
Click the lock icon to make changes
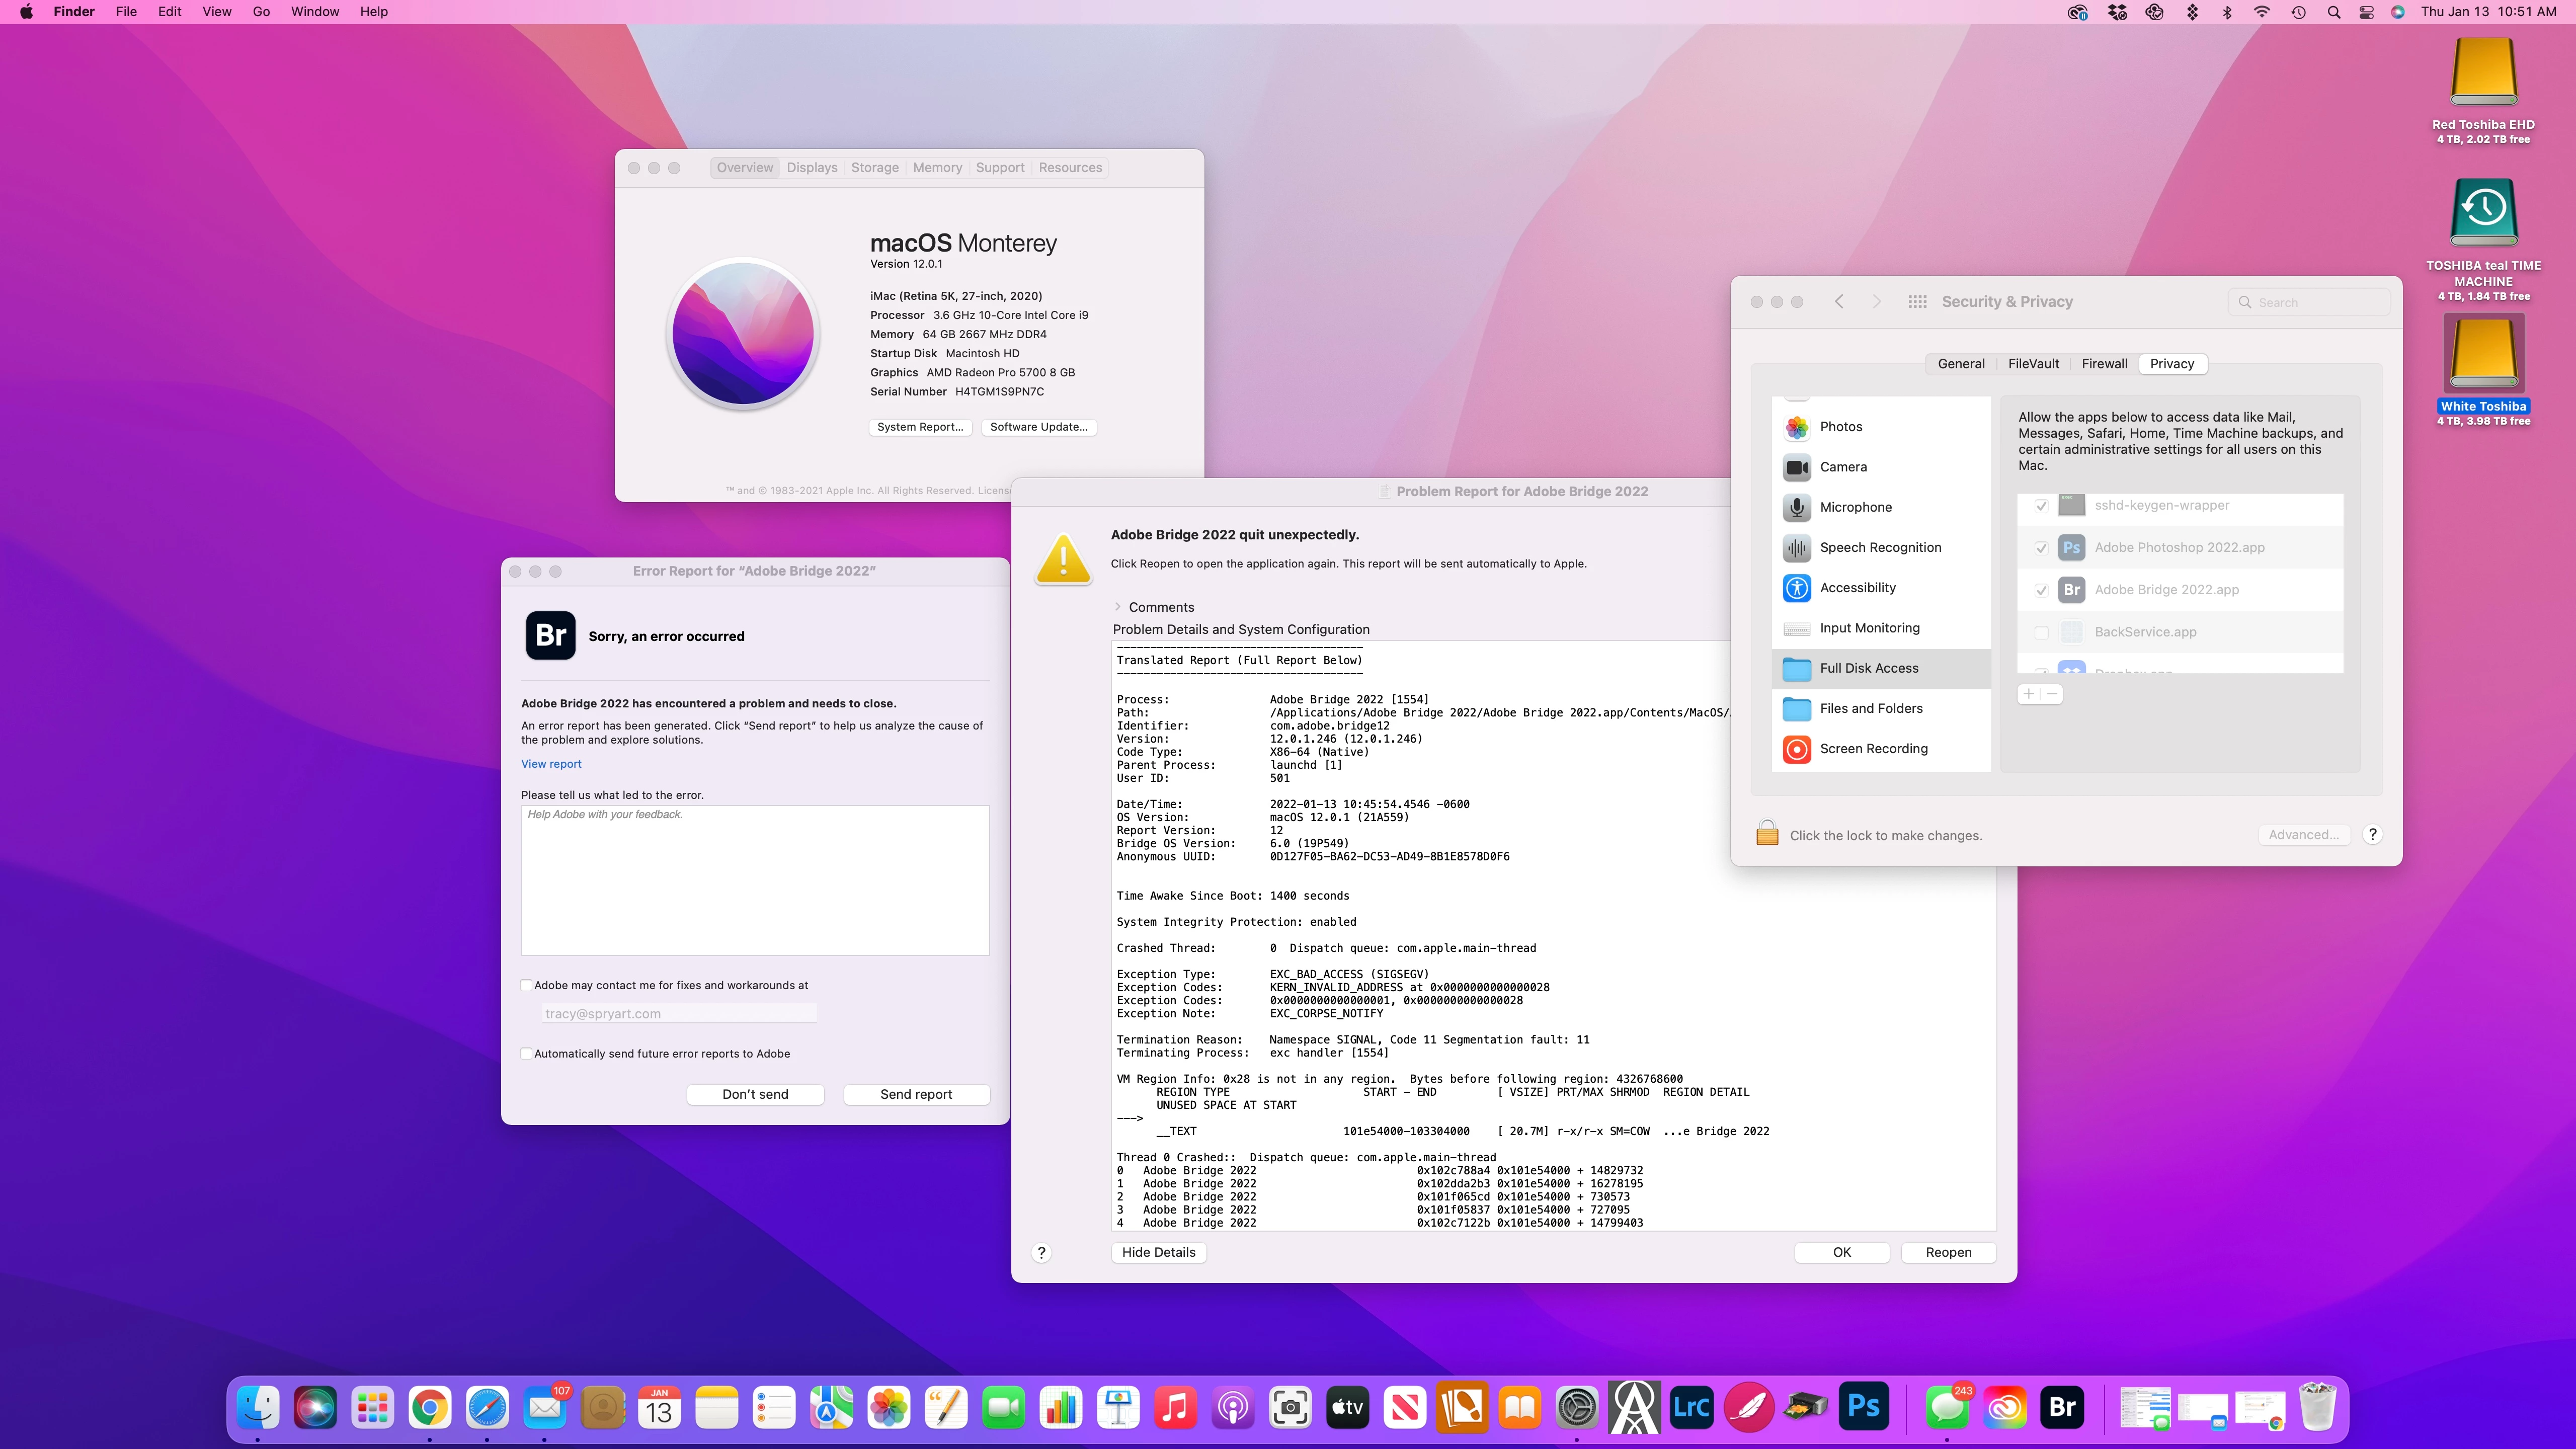tap(1767, 834)
